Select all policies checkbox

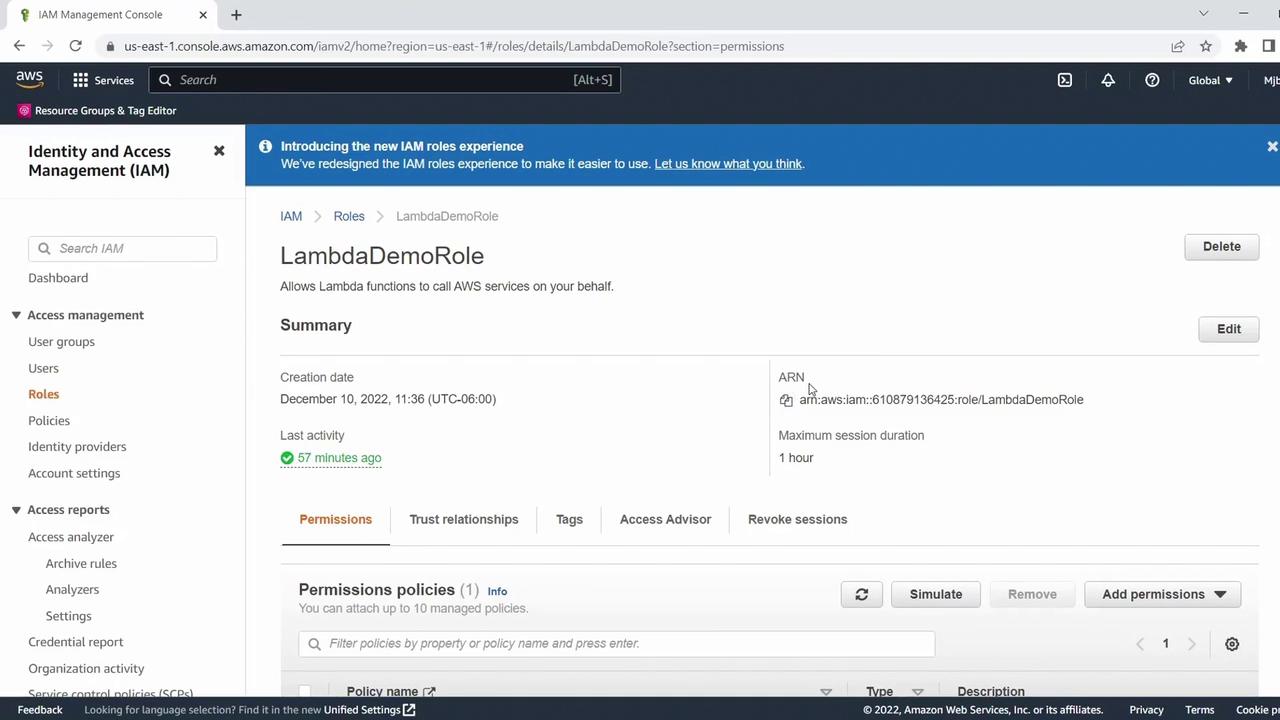pyautogui.click(x=305, y=691)
